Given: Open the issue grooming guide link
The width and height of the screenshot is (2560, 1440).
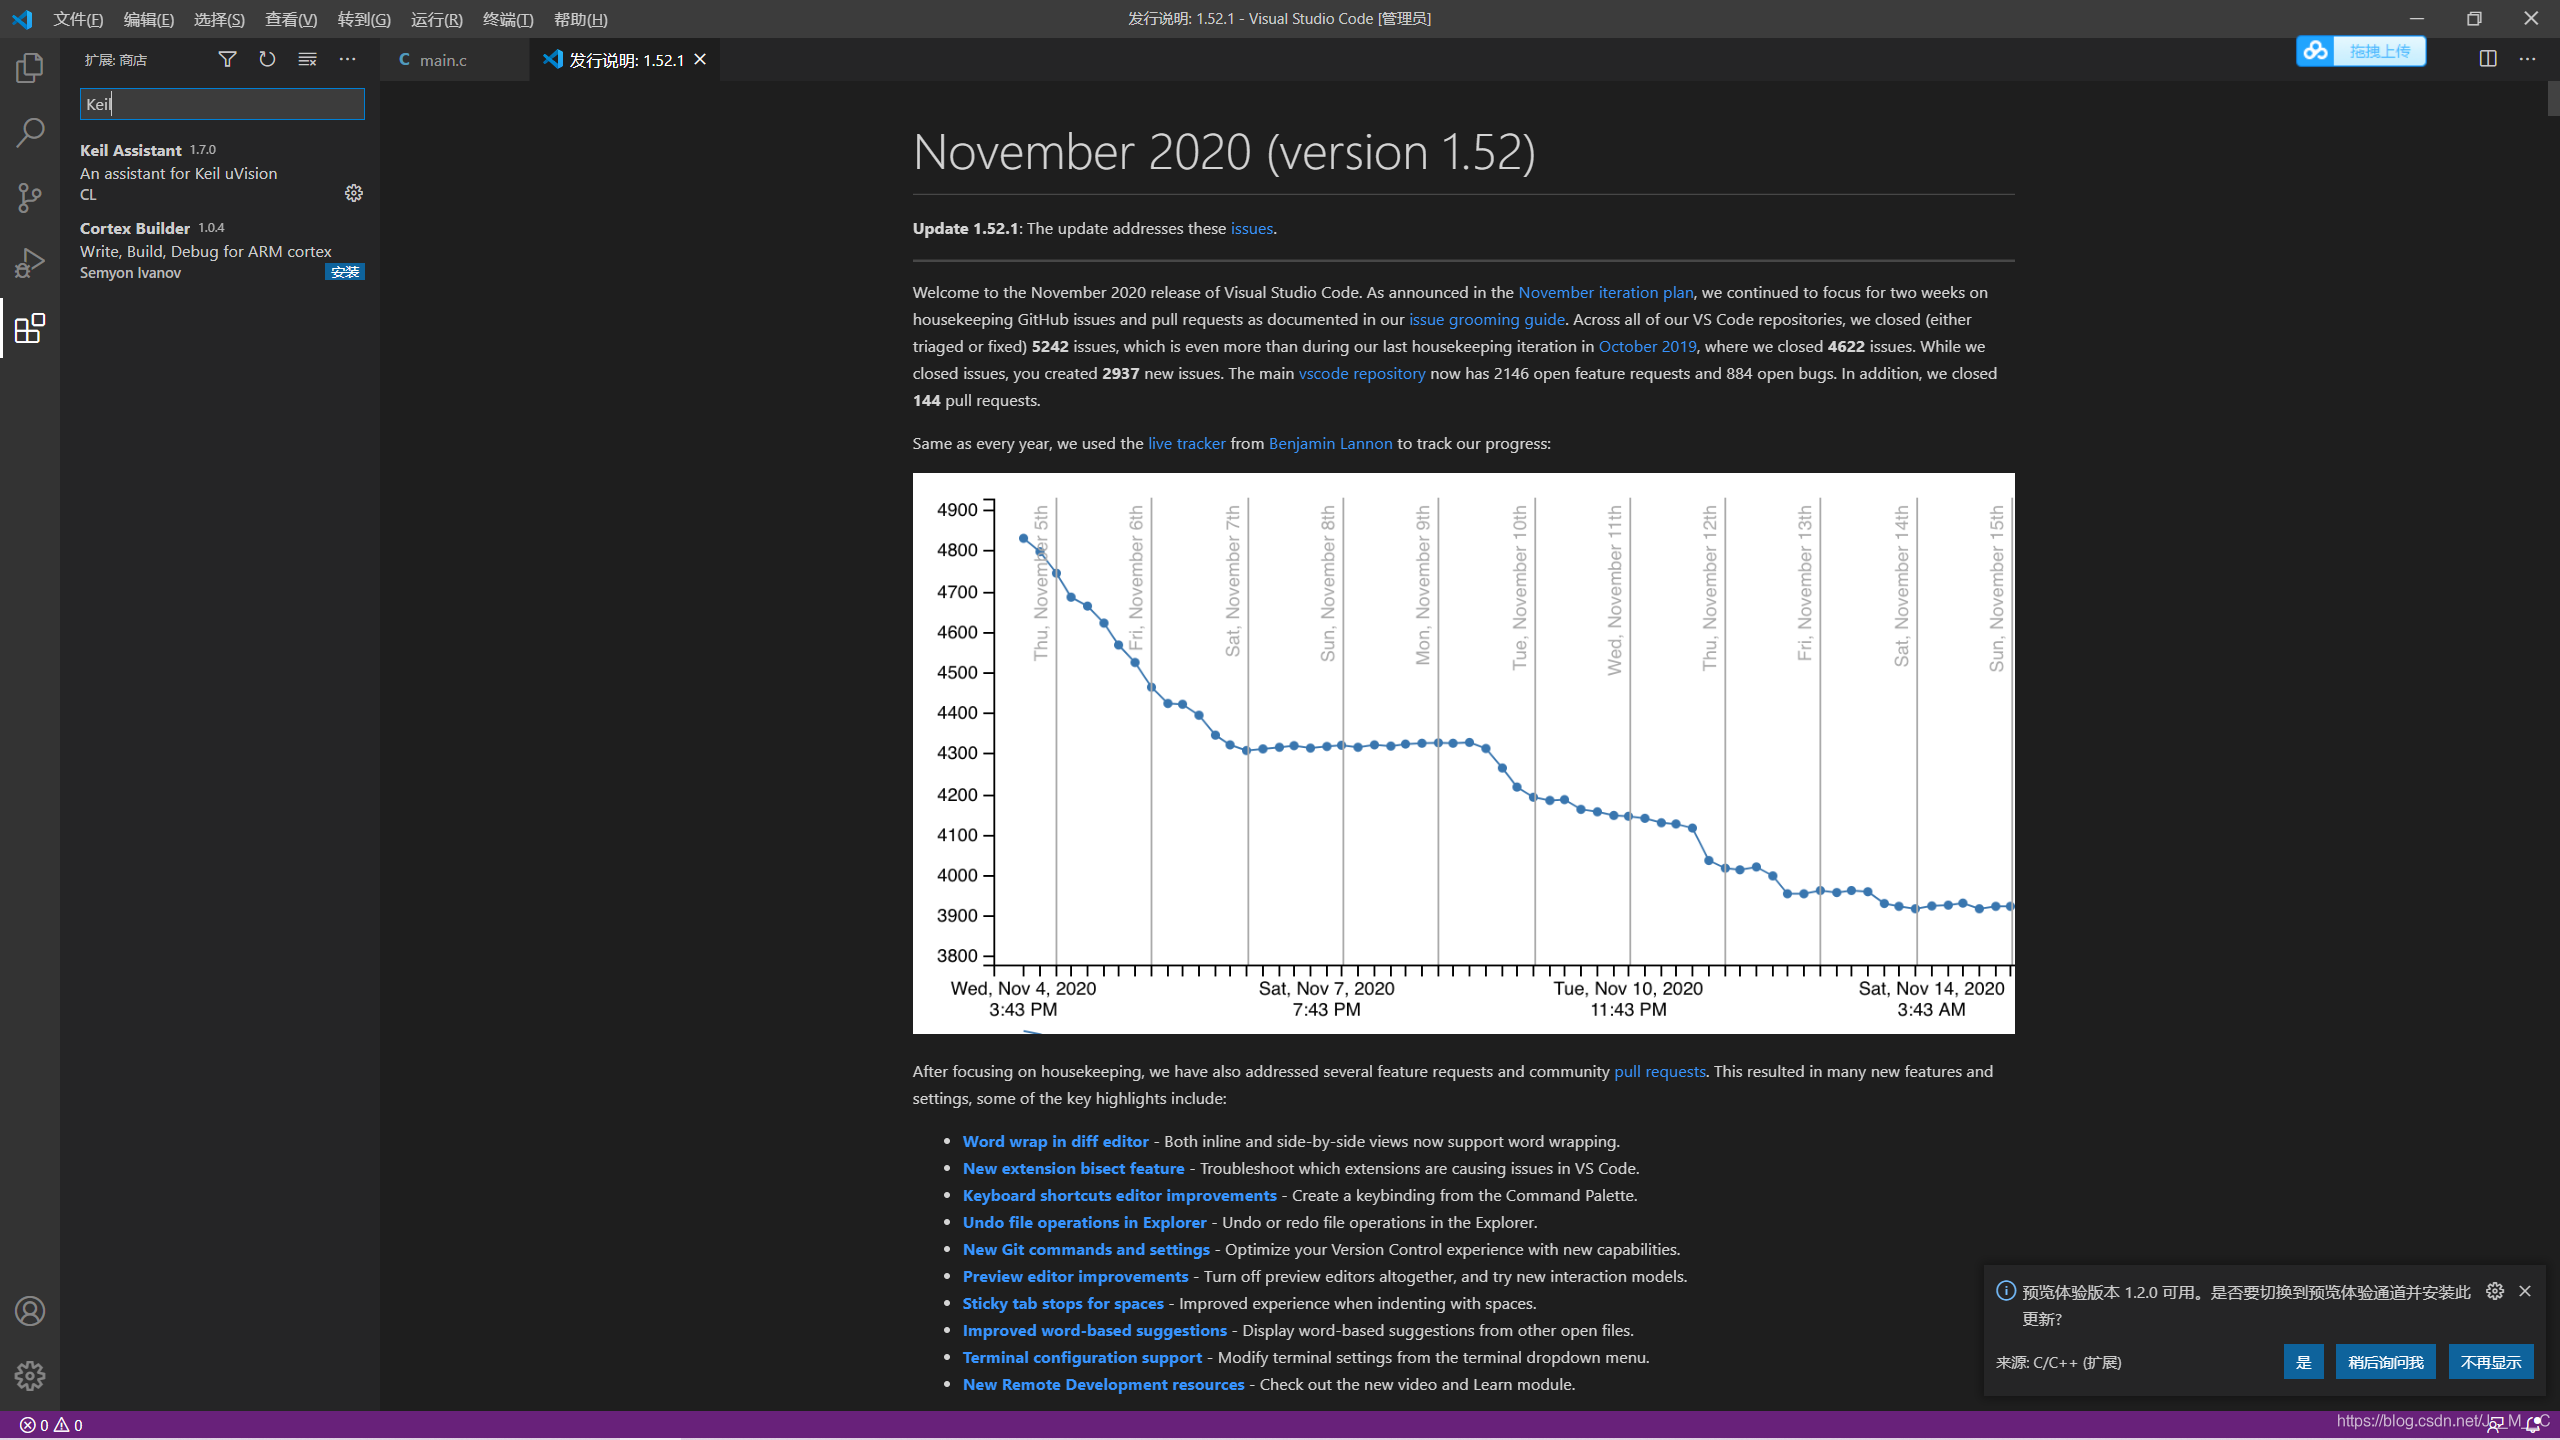Looking at the screenshot, I should click(x=1487, y=319).
